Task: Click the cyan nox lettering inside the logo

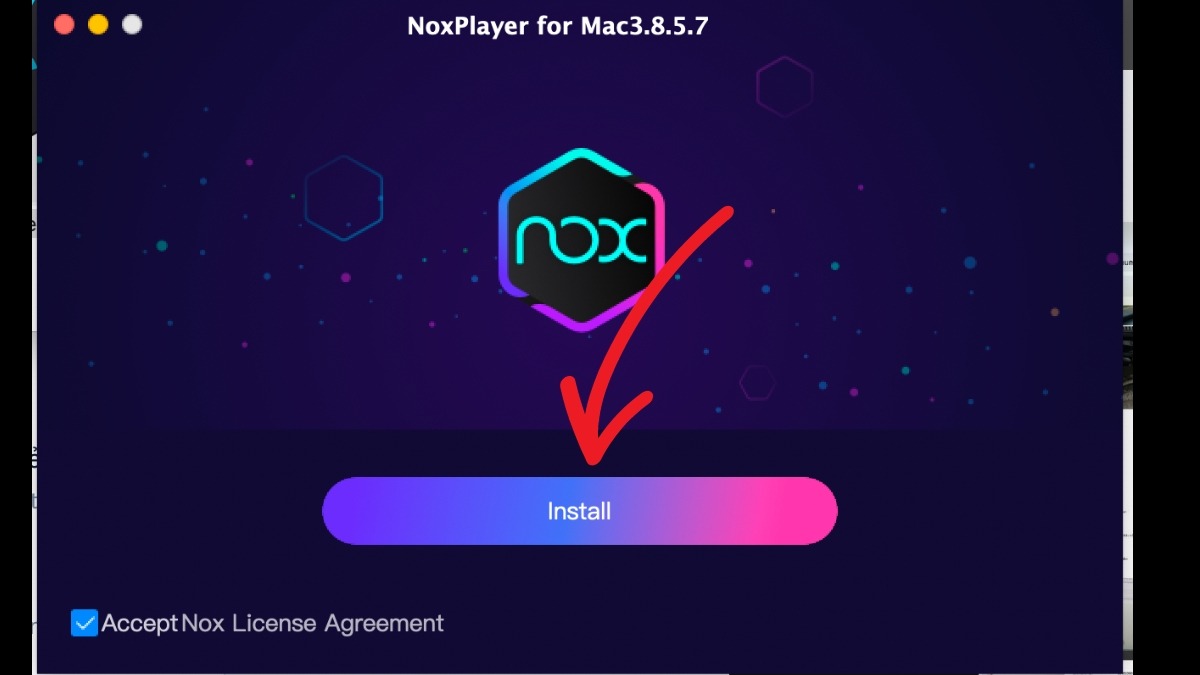Action: point(581,240)
